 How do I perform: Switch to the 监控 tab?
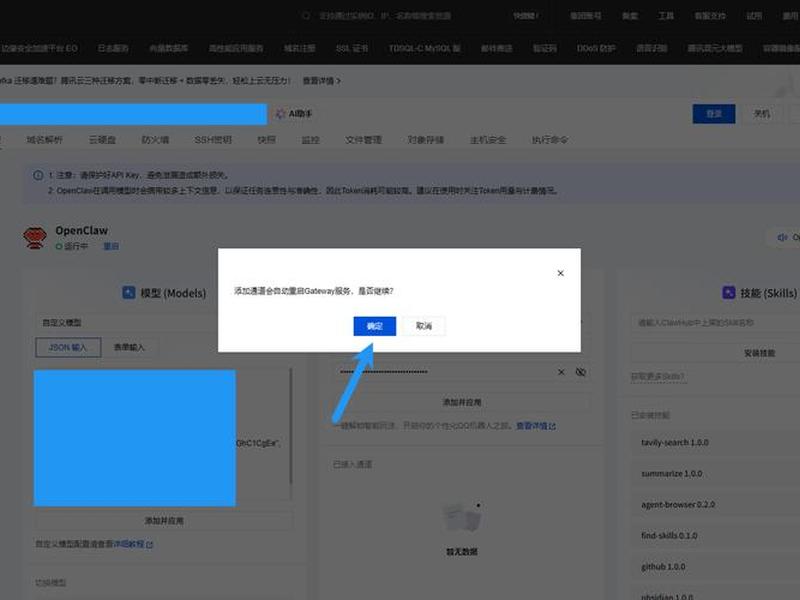310,140
